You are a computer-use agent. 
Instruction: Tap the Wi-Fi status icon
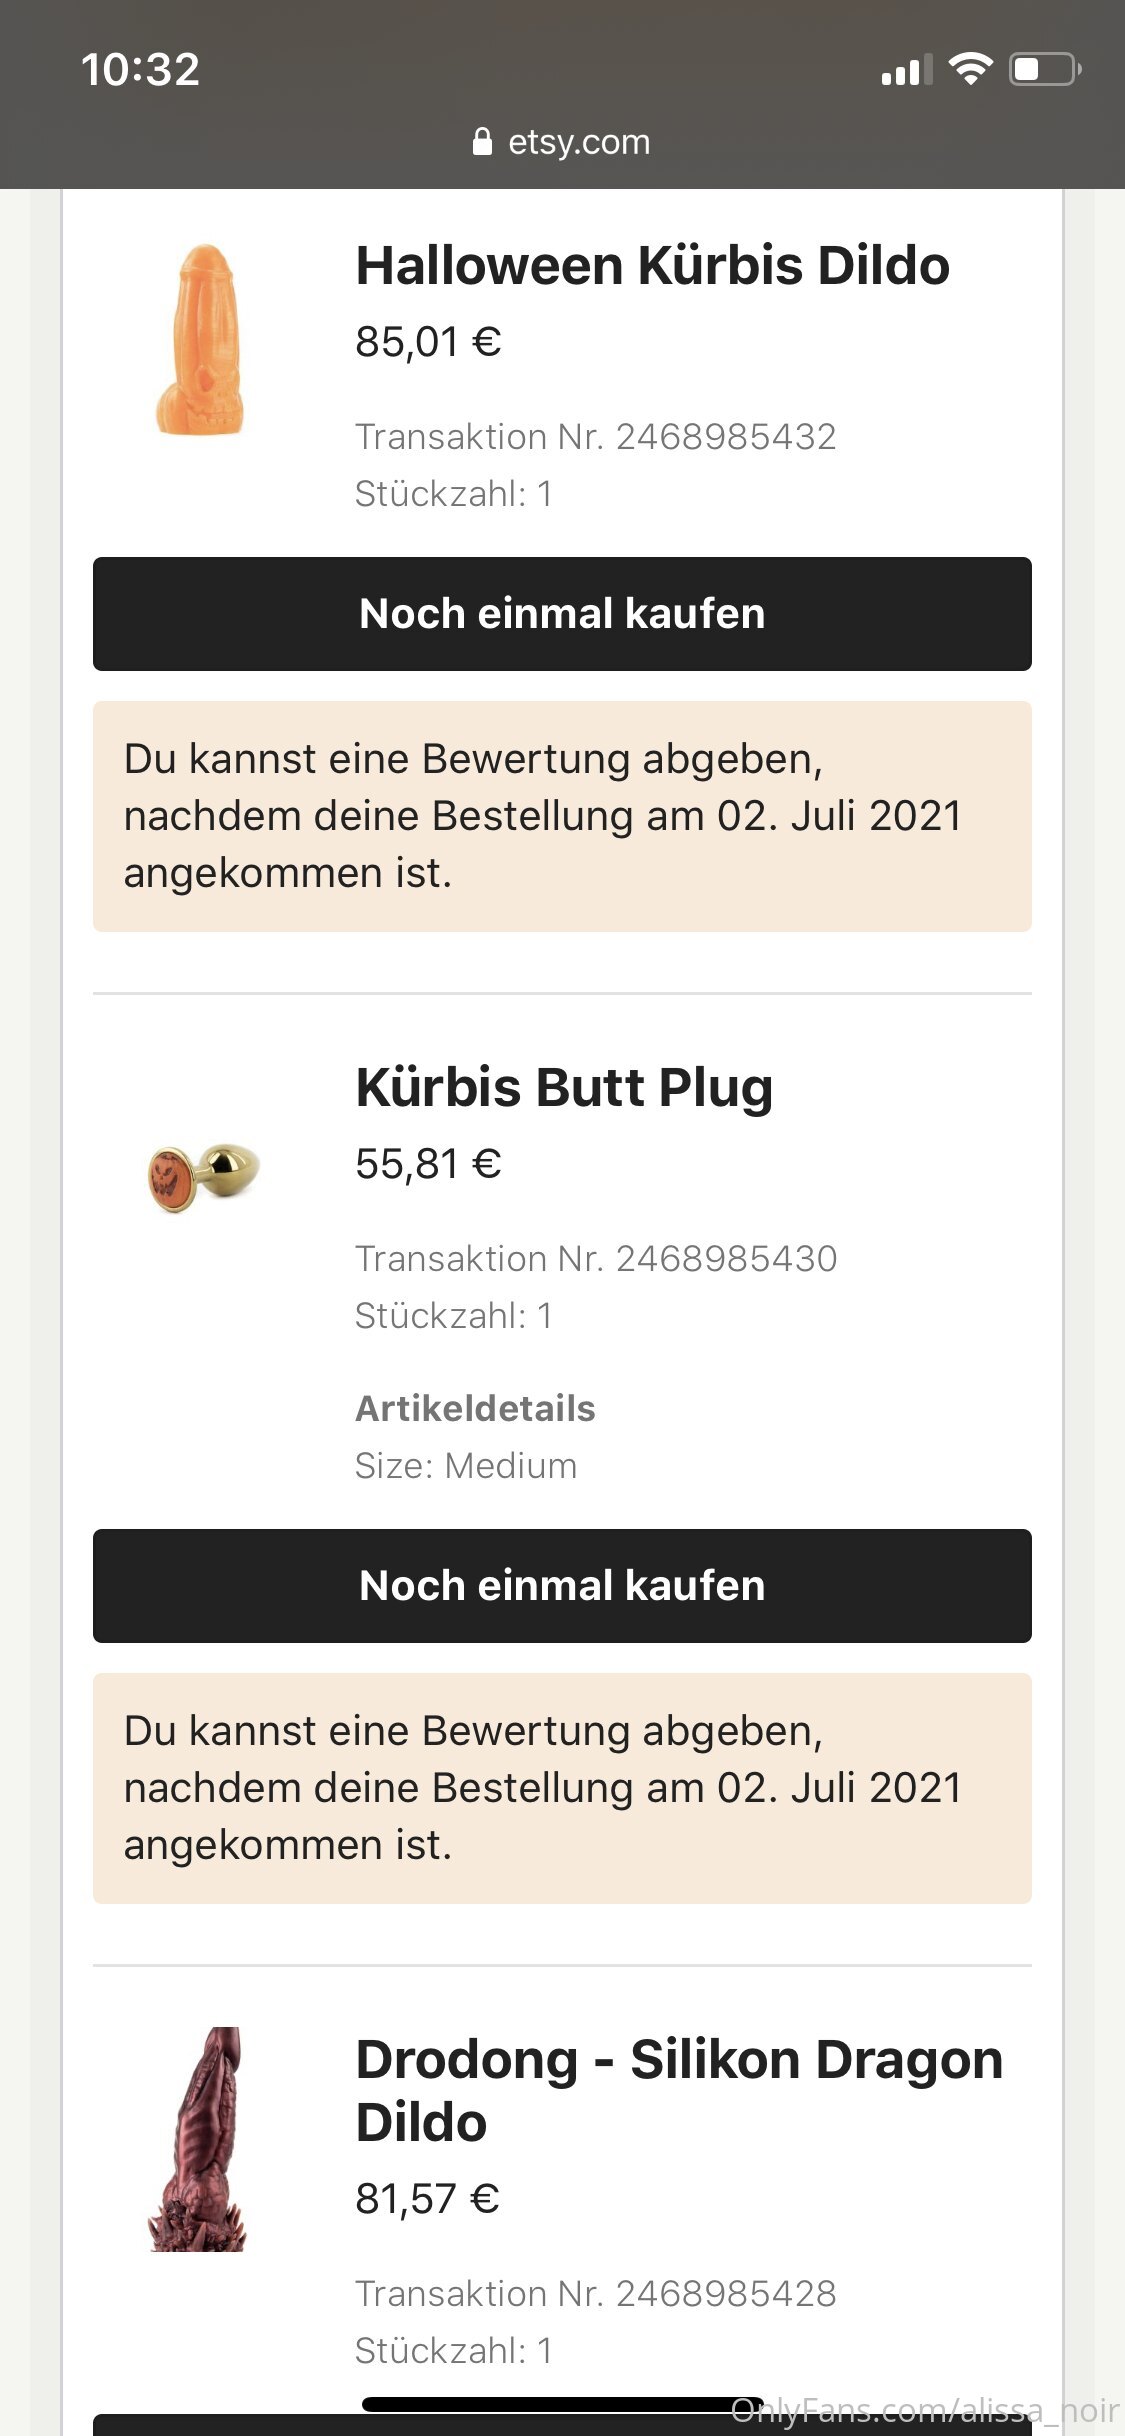[x=969, y=69]
